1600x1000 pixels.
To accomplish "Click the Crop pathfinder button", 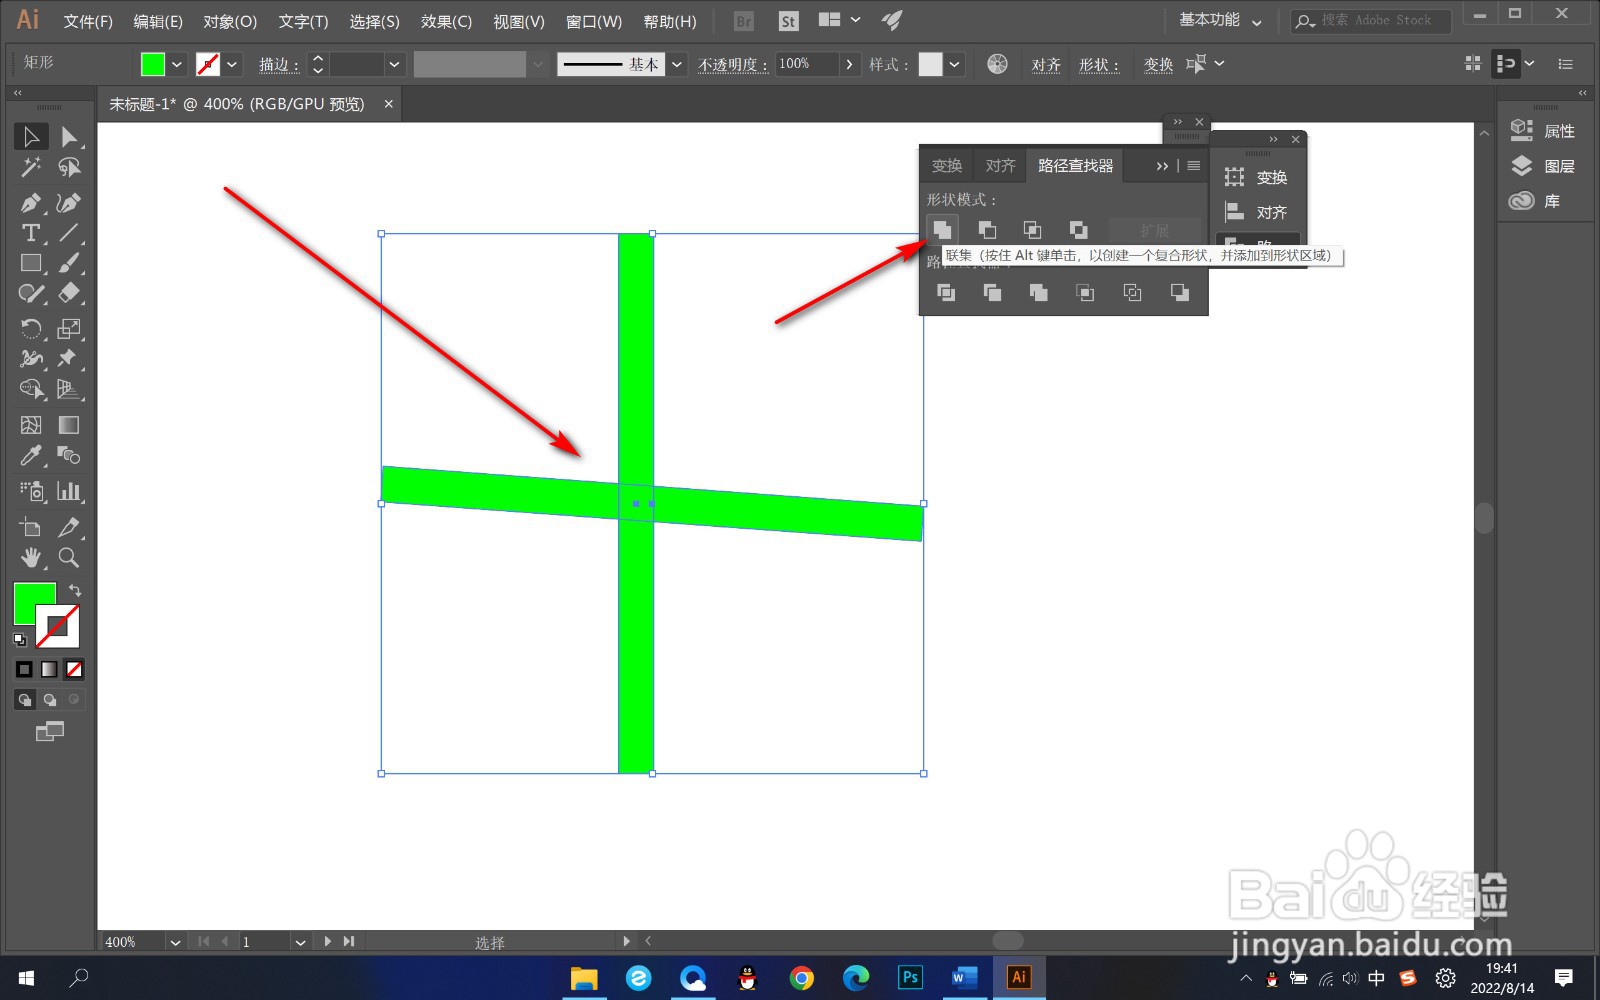I will coord(1085,292).
